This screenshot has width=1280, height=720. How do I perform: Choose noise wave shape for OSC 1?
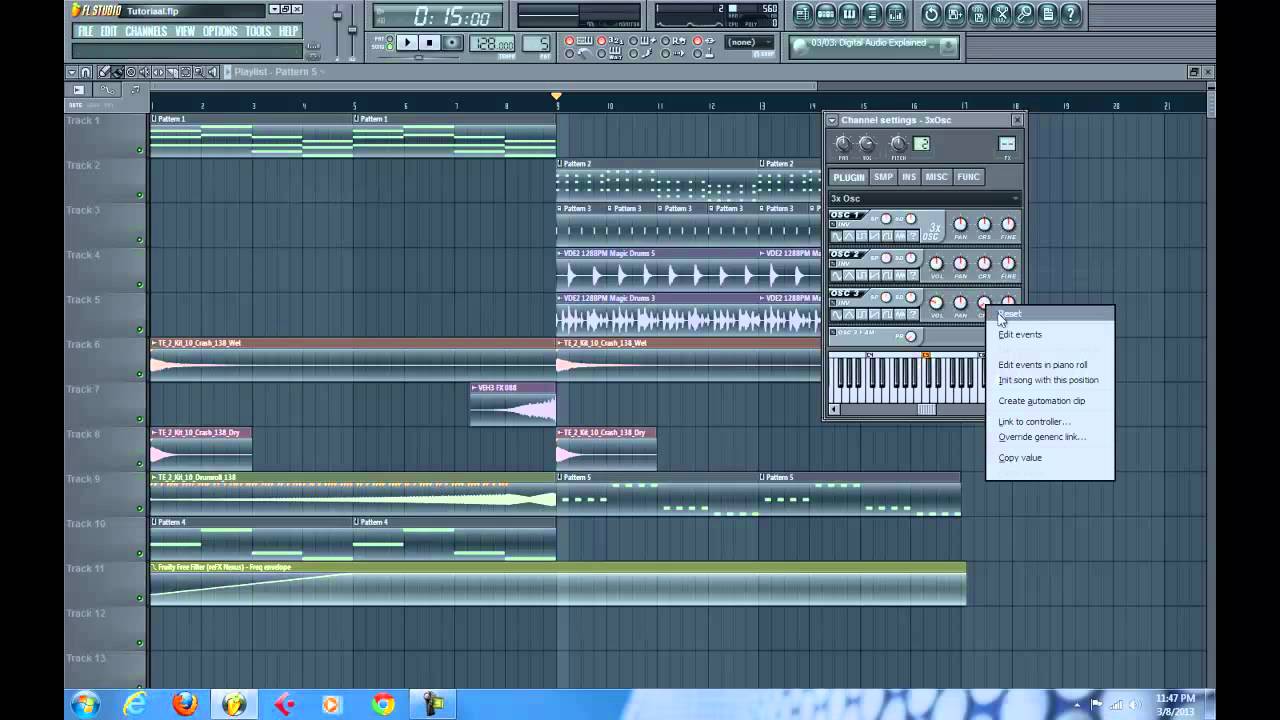coord(900,236)
